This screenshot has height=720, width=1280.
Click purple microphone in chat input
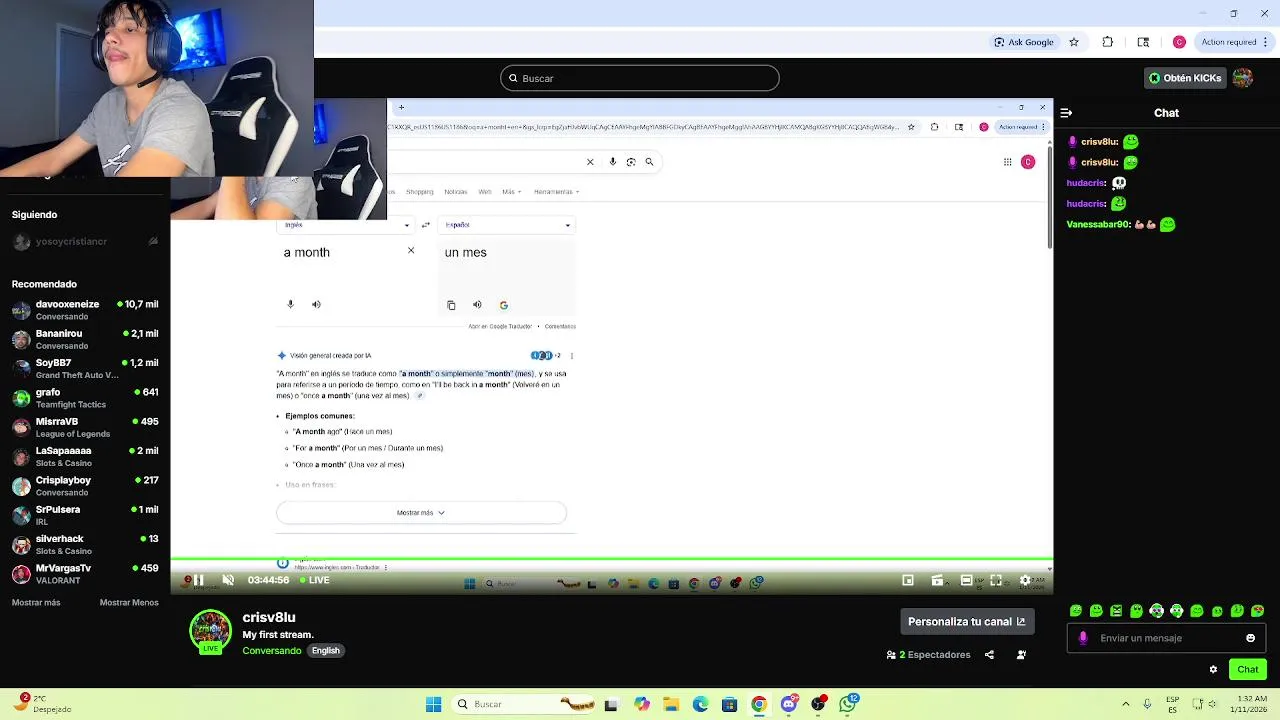(1083, 638)
